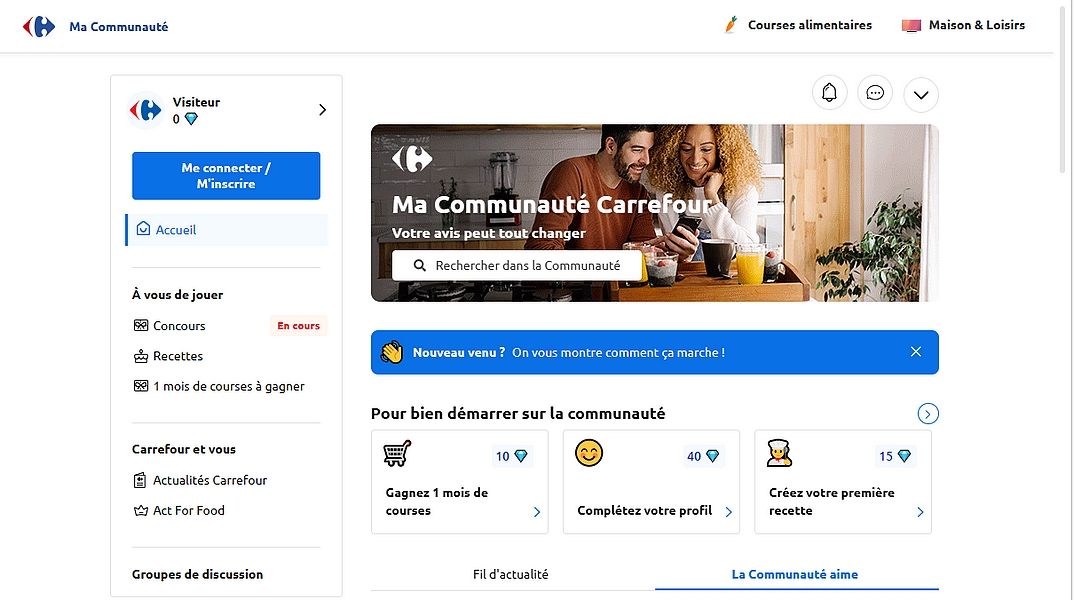The width and height of the screenshot is (1074, 600).
Task: Click the diamond points icon under Visiteur
Action: coord(191,119)
